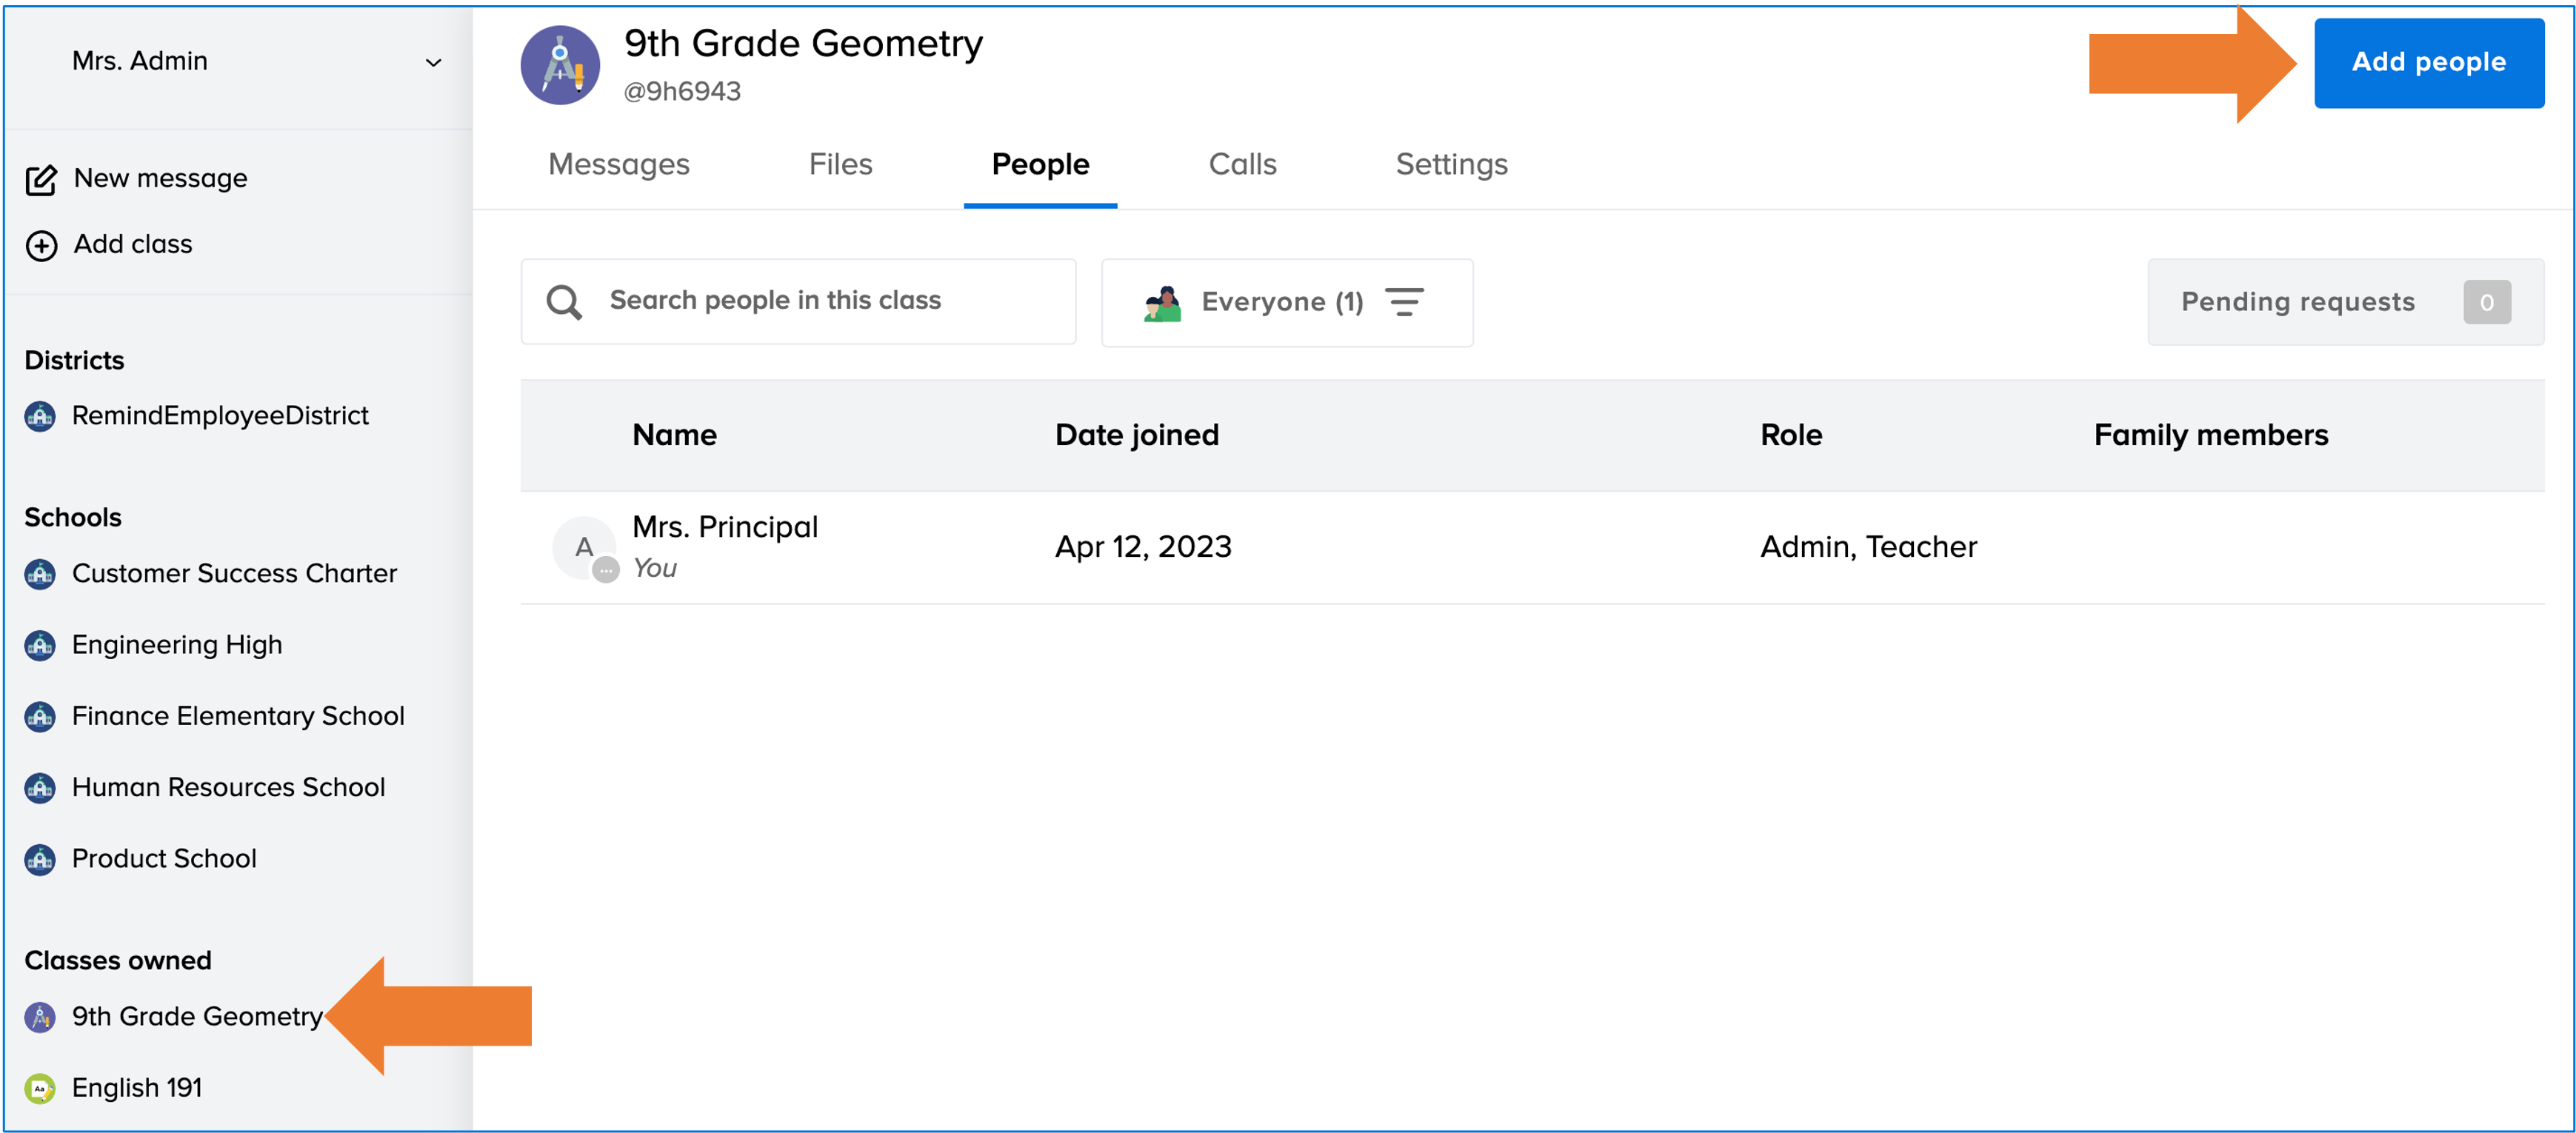This screenshot has height=1133, width=2576.
Task: Click the New message compose icon
Action: coord(41,180)
